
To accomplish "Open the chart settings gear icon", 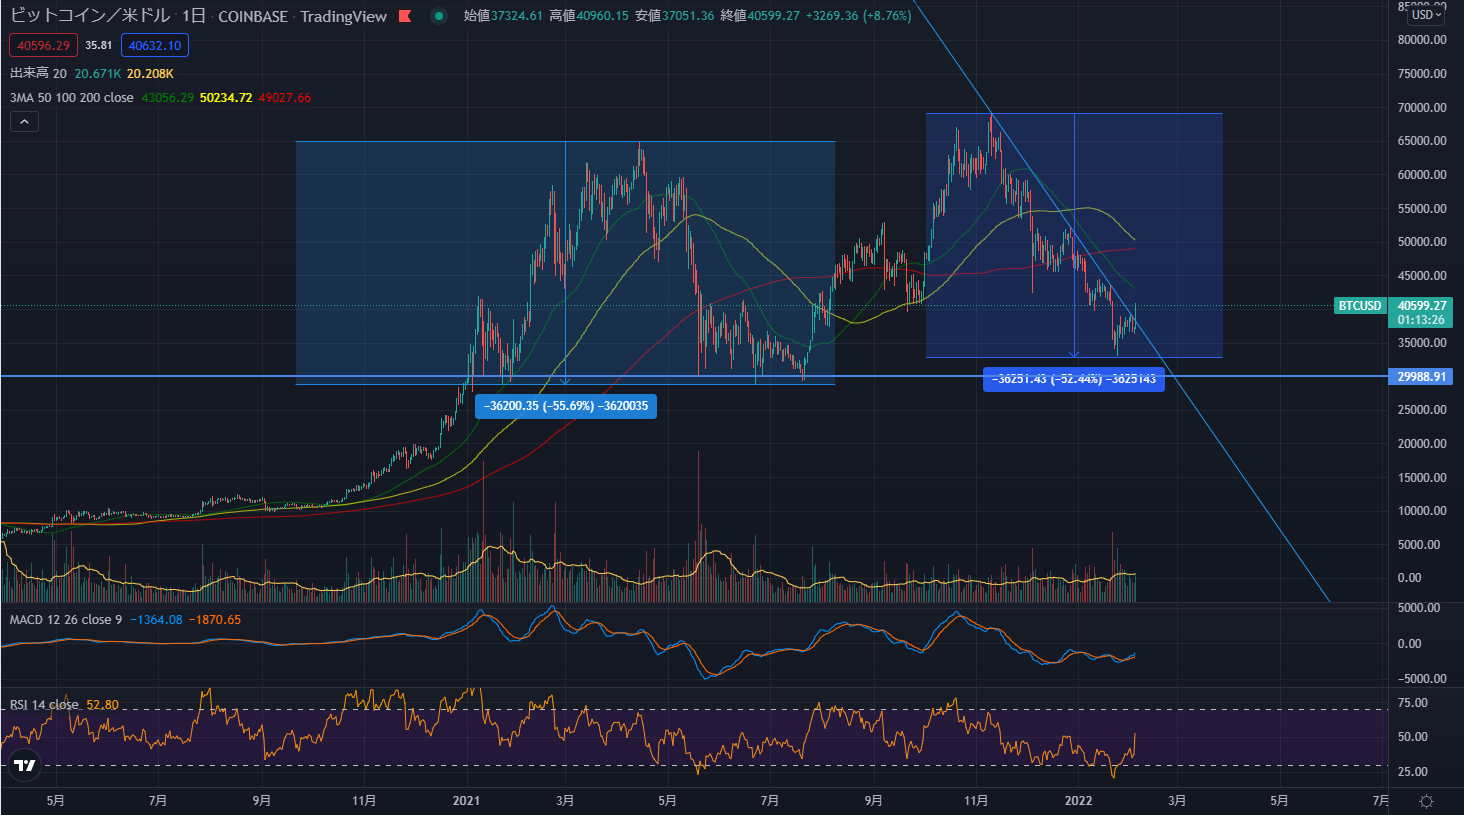I will coord(1427,801).
